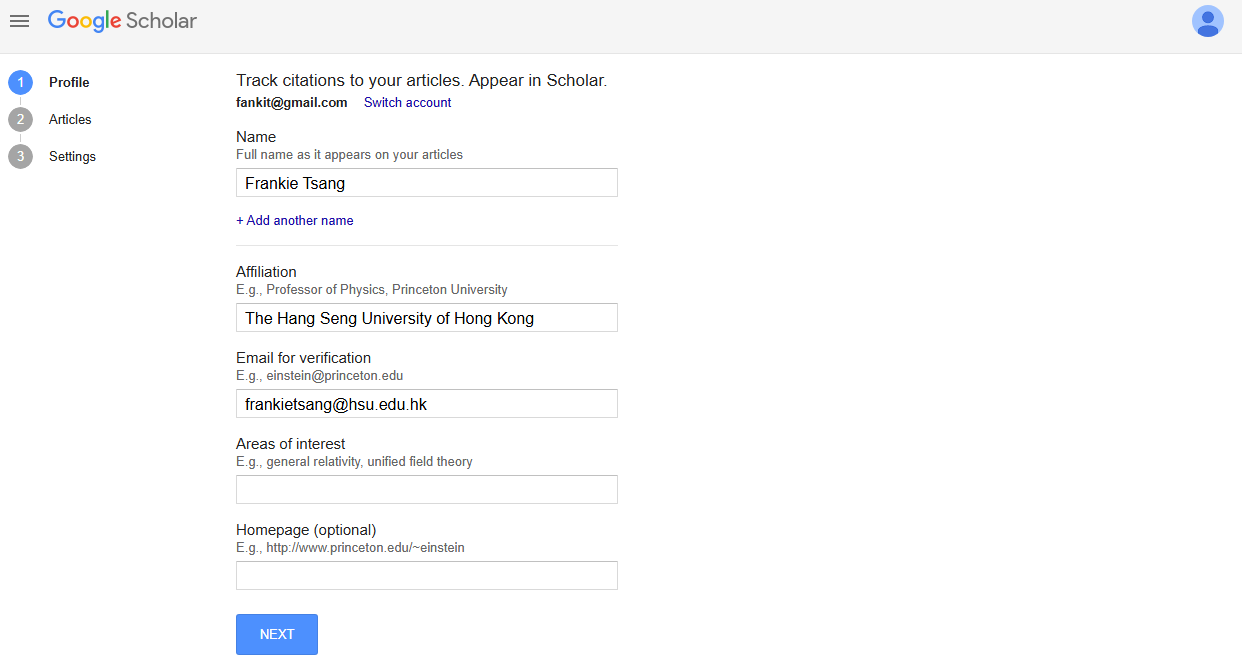Click the step 2 Articles circle indicator
The width and height of the screenshot is (1242, 668).
(20, 119)
